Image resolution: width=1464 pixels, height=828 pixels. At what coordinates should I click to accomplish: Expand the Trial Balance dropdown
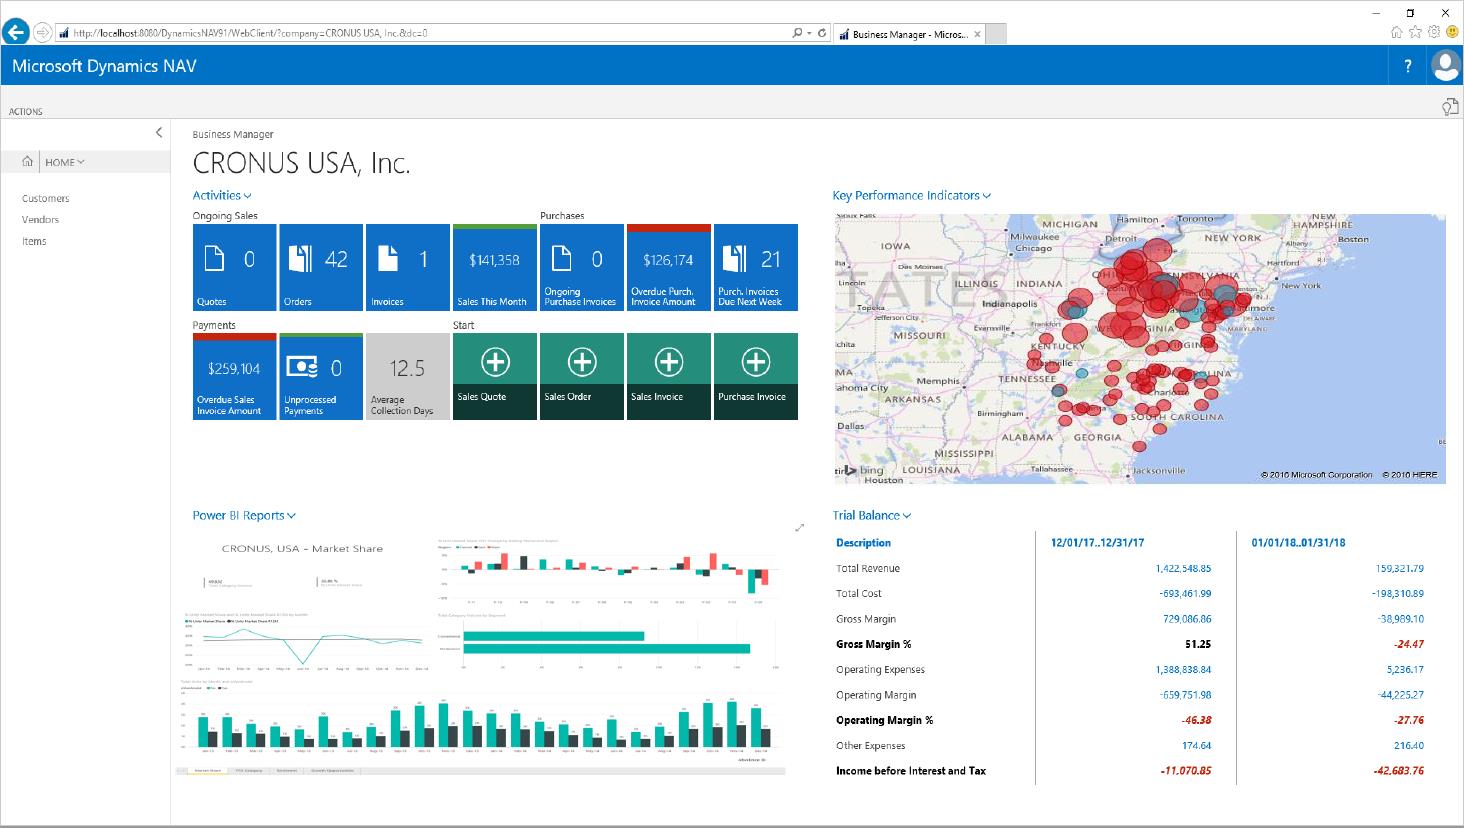click(872, 515)
